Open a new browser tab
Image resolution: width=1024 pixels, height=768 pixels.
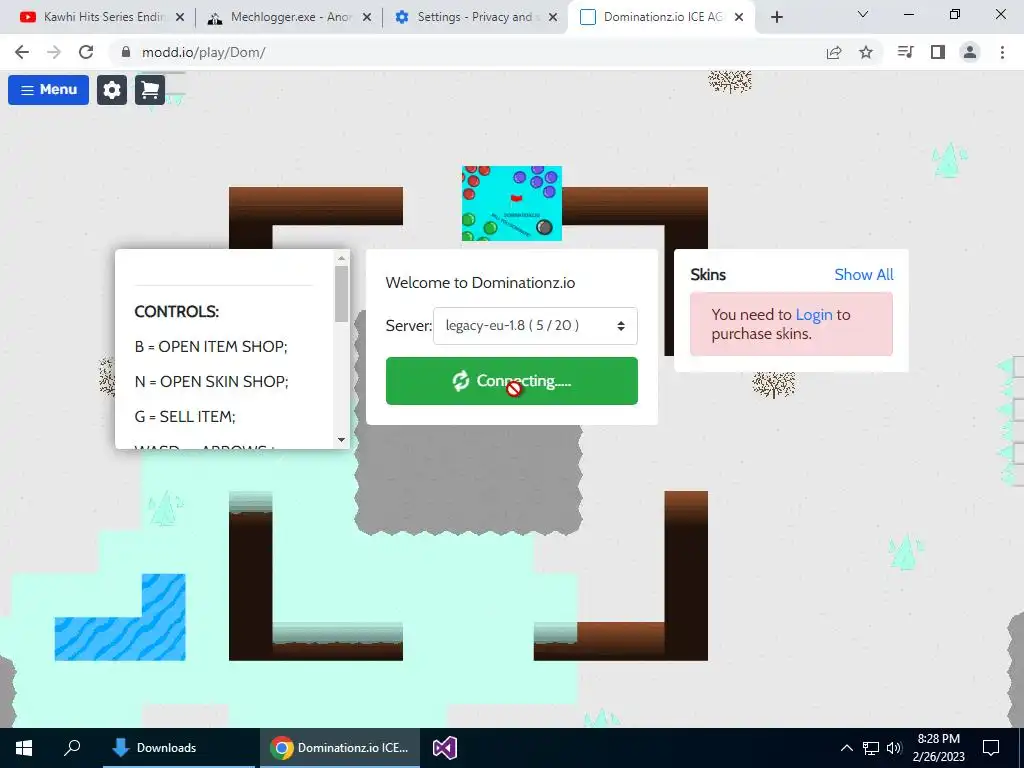[776, 17]
